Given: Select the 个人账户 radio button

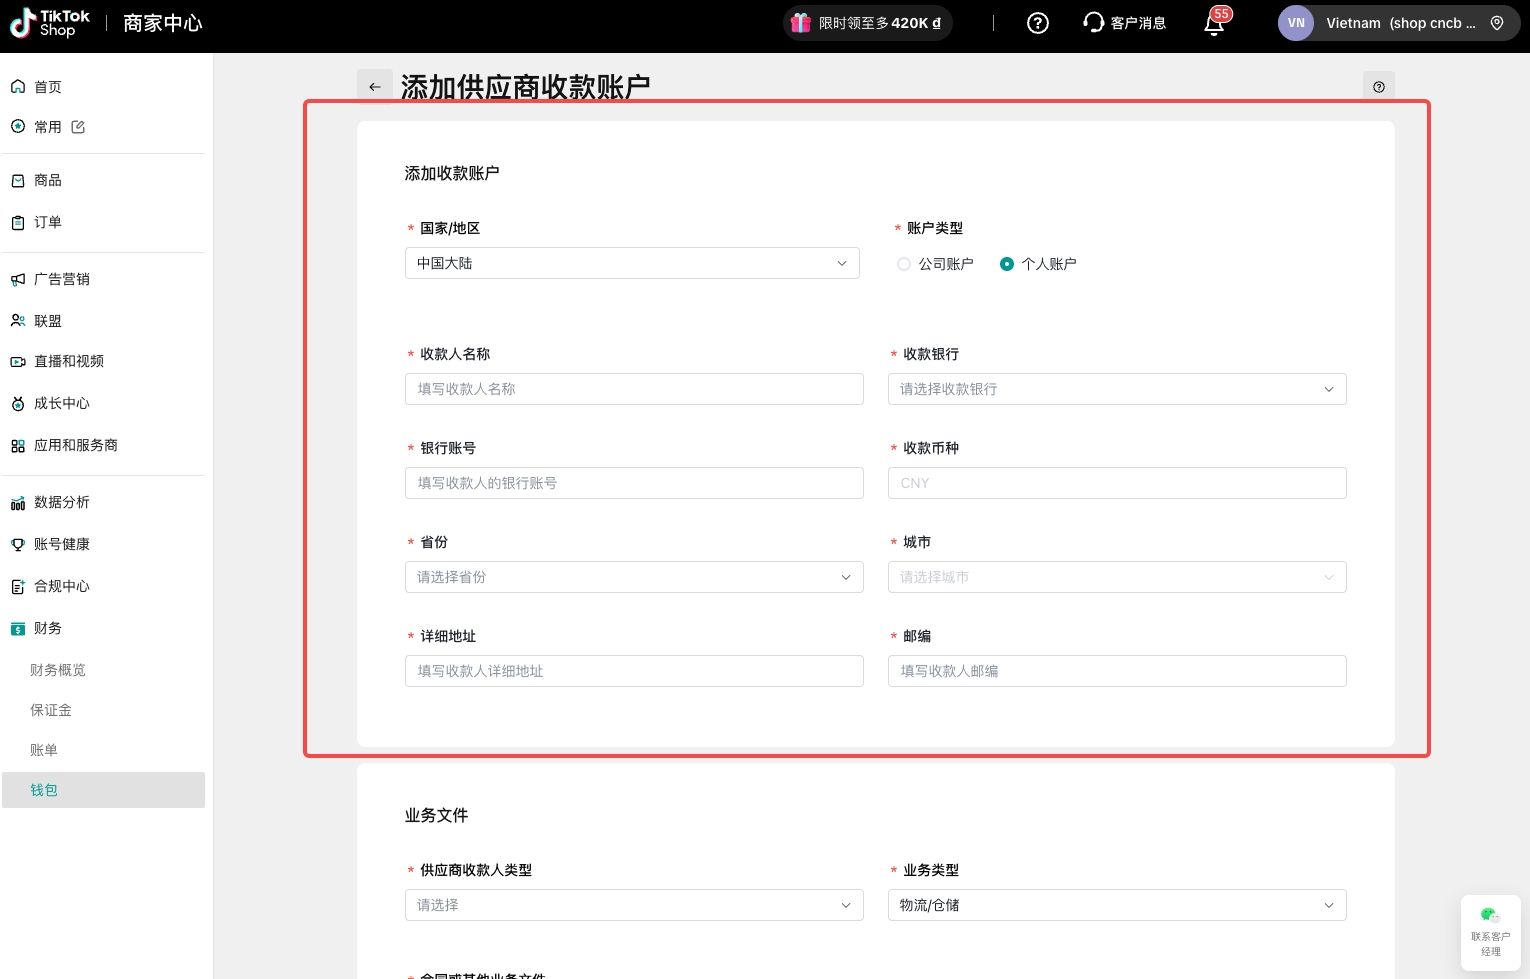Looking at the screenshot, I should [1007, 264].
